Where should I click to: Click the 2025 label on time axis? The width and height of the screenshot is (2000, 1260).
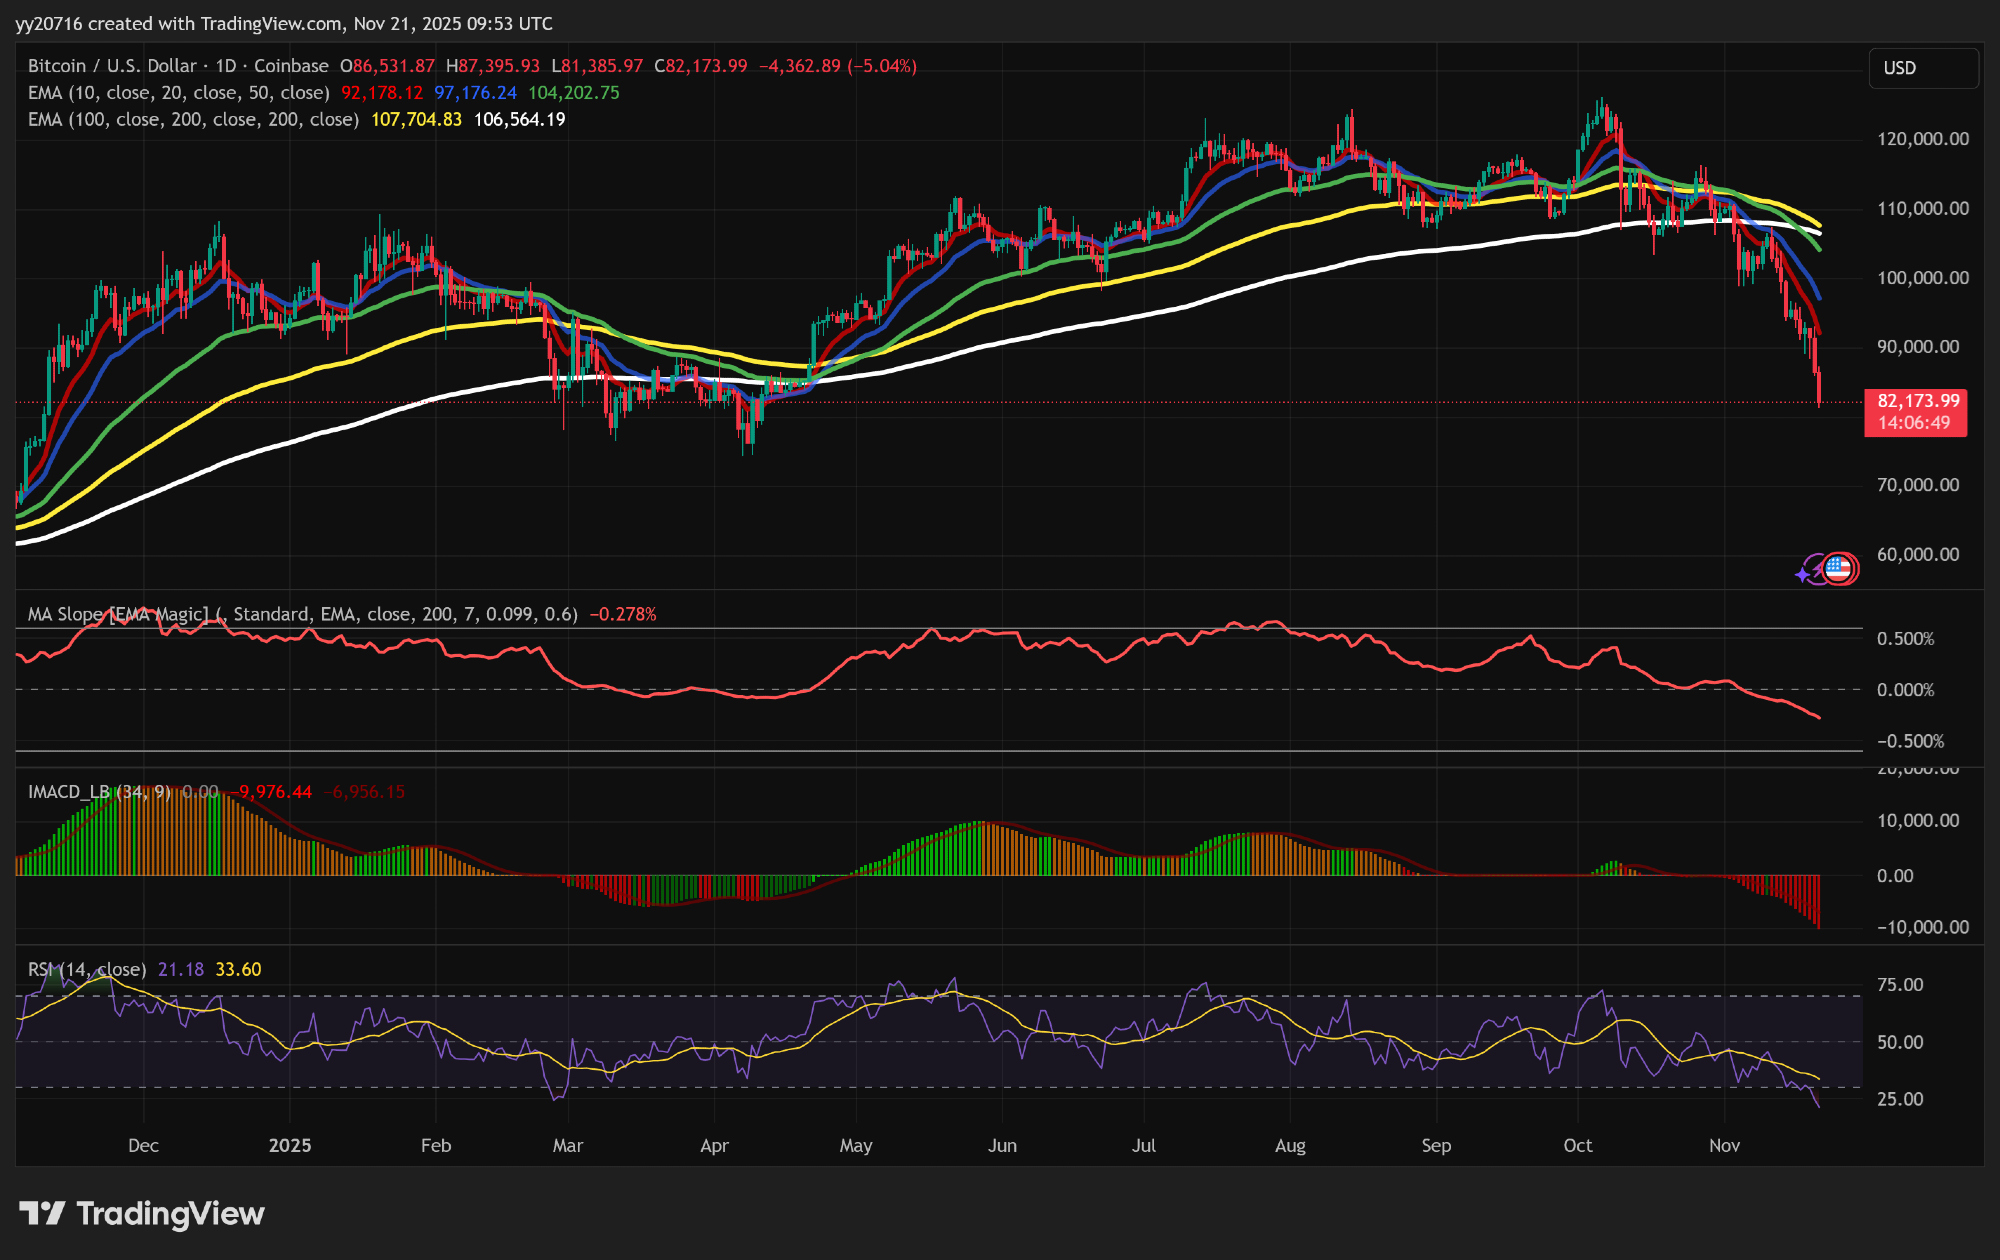[x=290, y=1145]
